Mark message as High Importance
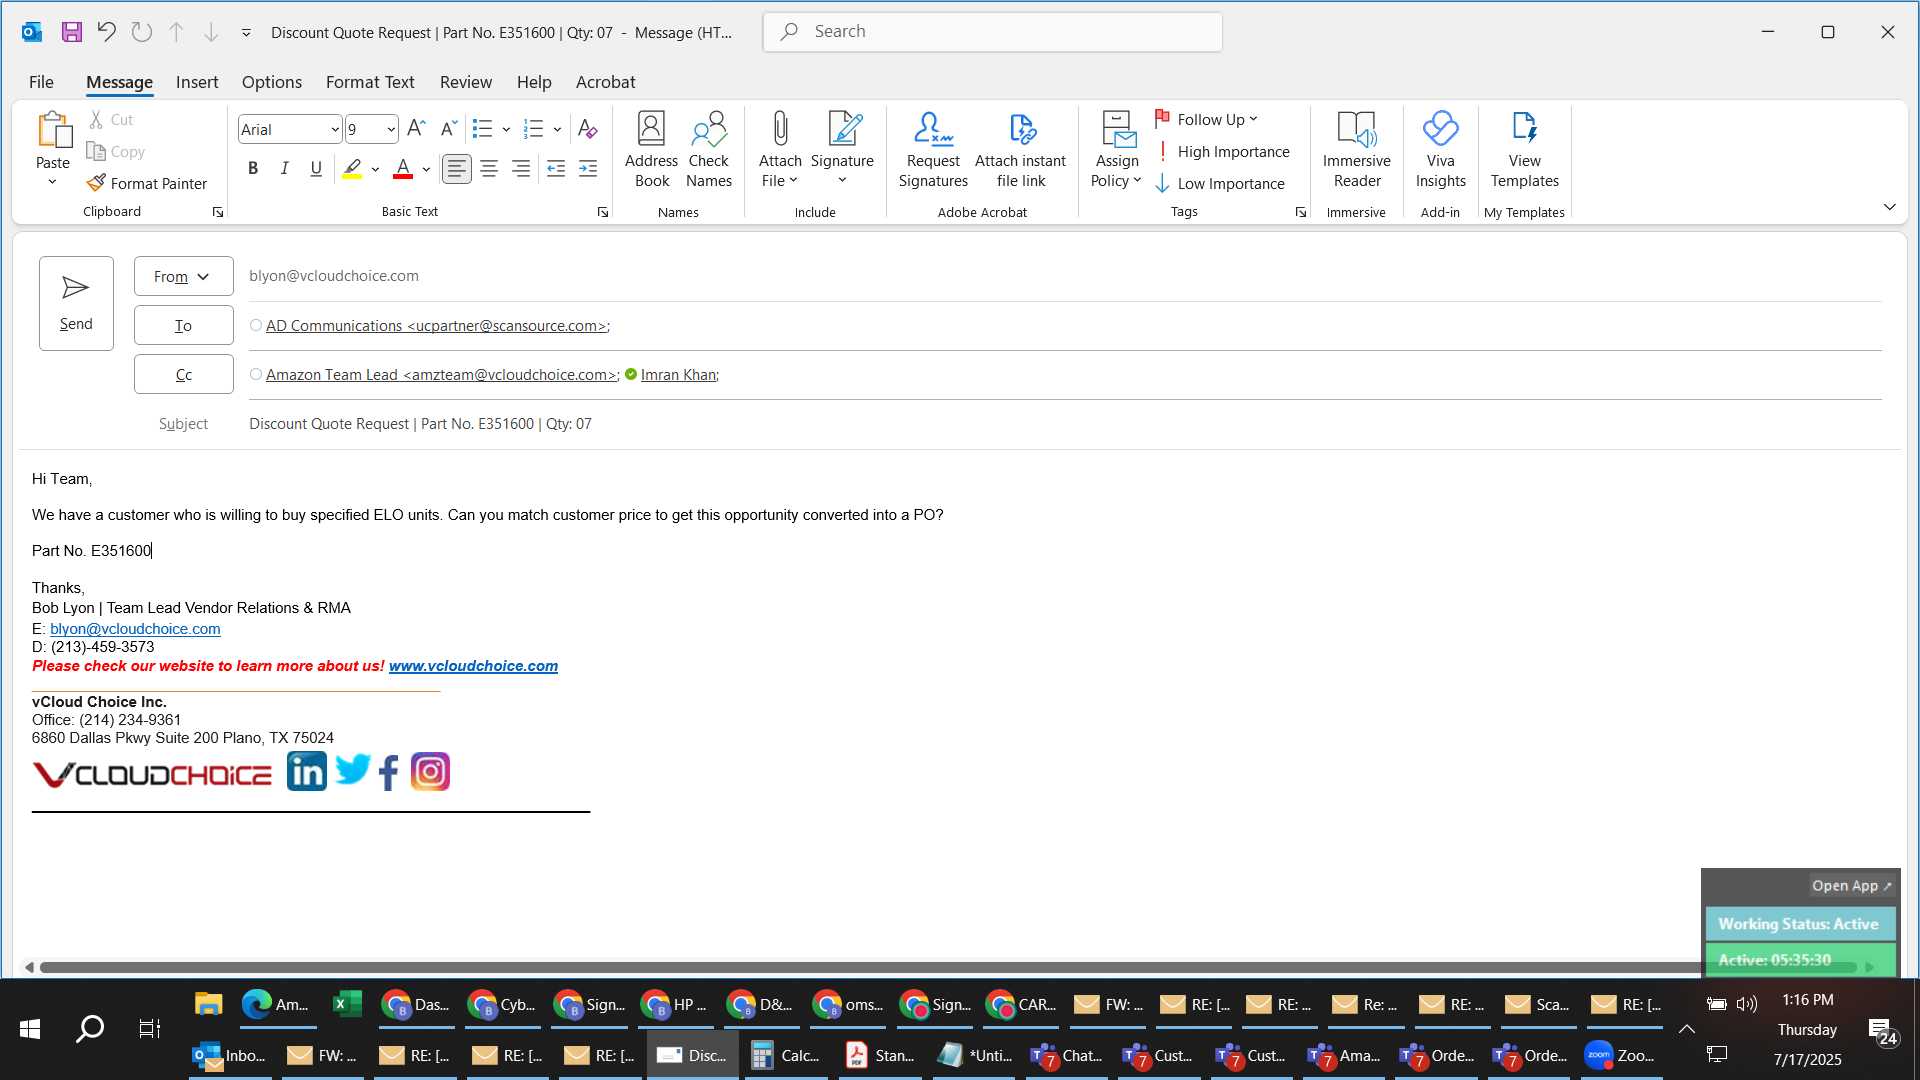 (x=1222, y=151)
